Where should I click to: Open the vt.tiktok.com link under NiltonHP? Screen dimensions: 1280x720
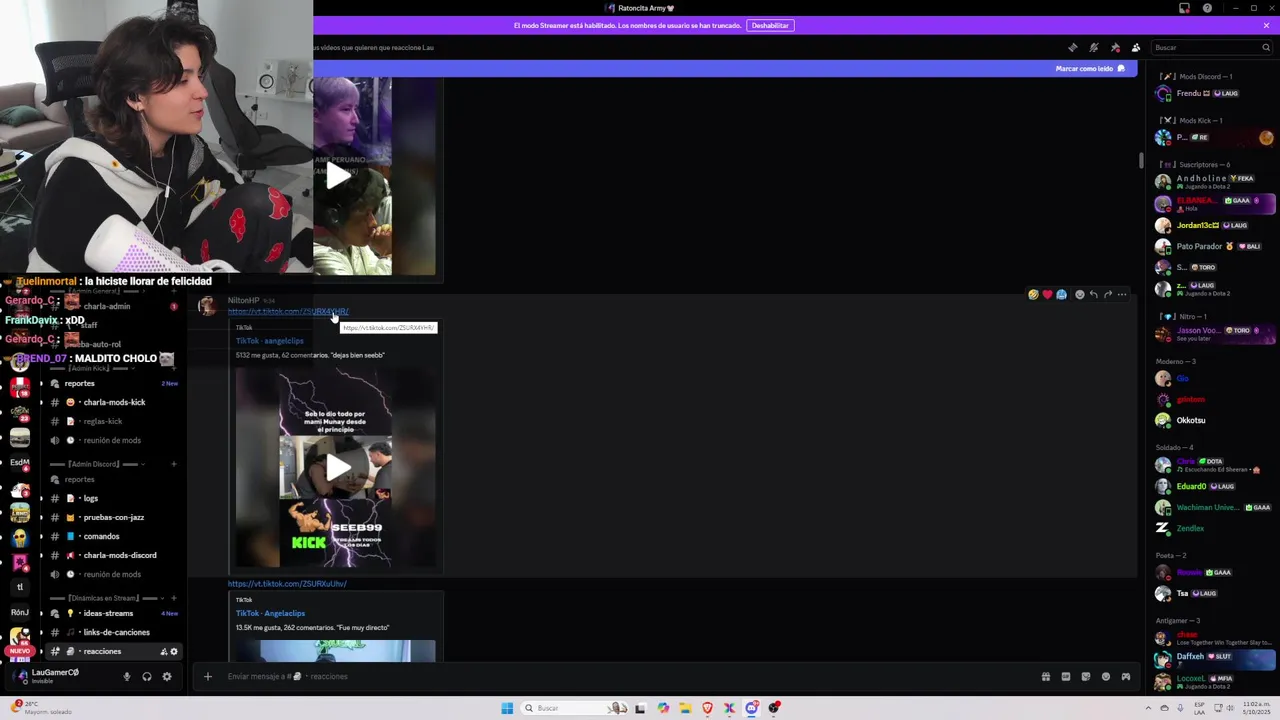point(288,311)
